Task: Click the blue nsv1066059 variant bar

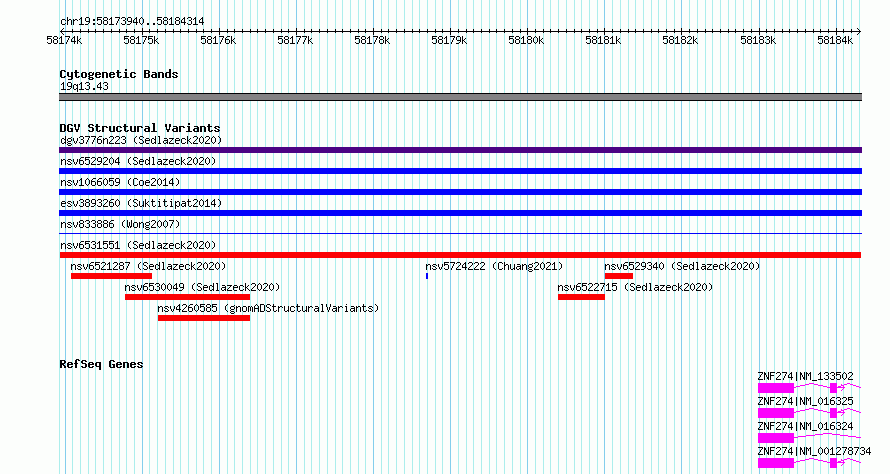Action: click(x=460, y=192)
